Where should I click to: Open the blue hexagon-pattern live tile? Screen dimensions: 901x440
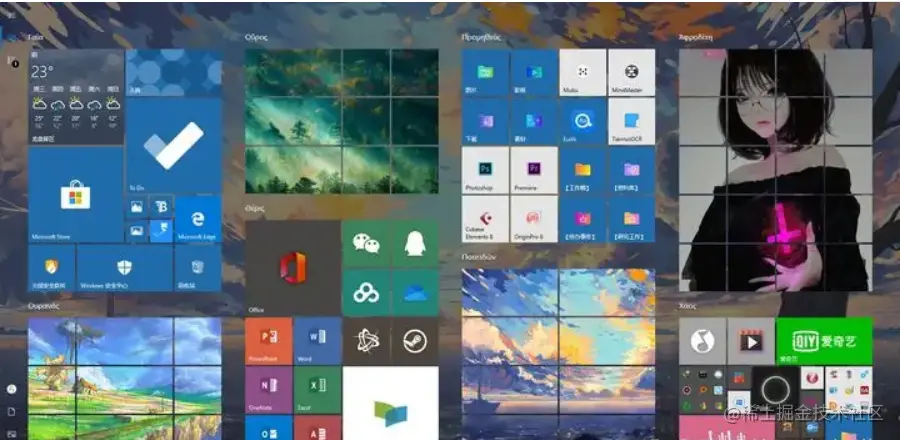(174, 72)
